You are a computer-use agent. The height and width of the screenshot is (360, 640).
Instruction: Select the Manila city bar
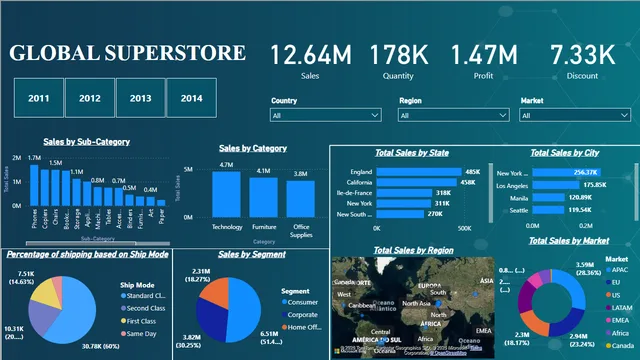[549, 198]
